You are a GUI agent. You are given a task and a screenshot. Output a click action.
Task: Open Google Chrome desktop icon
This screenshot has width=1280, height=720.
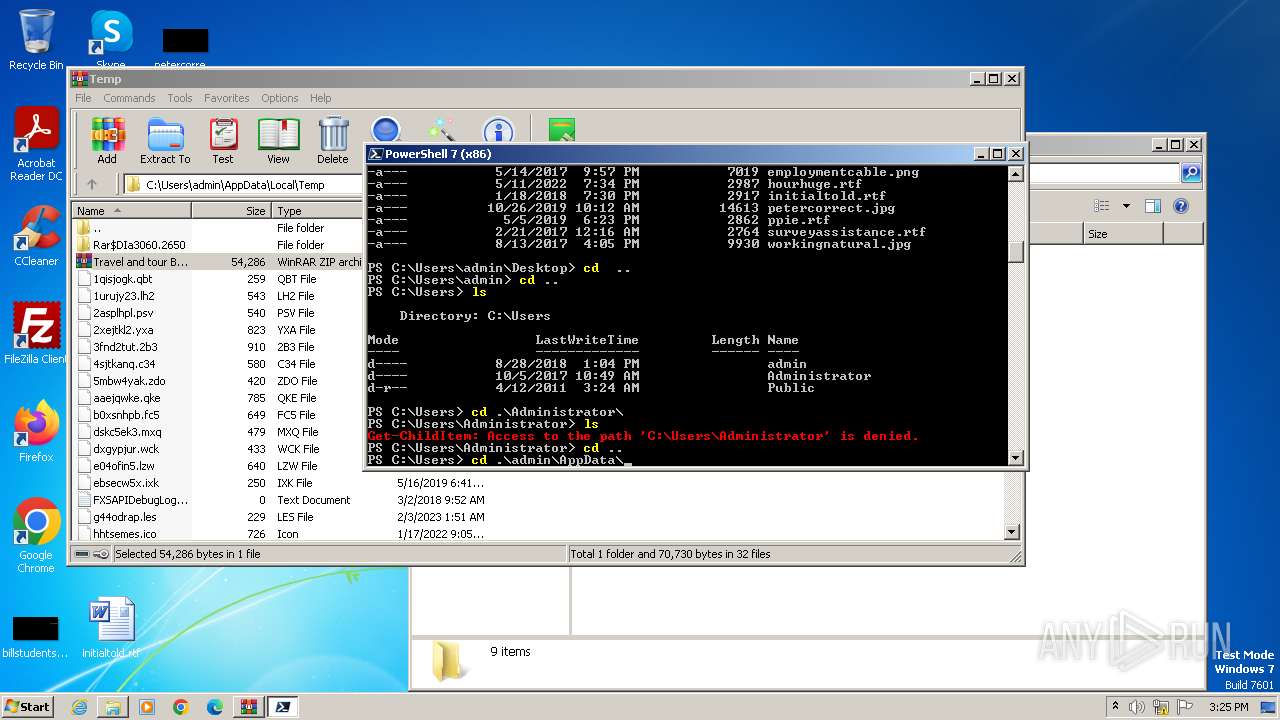click(x=36, y=536)
